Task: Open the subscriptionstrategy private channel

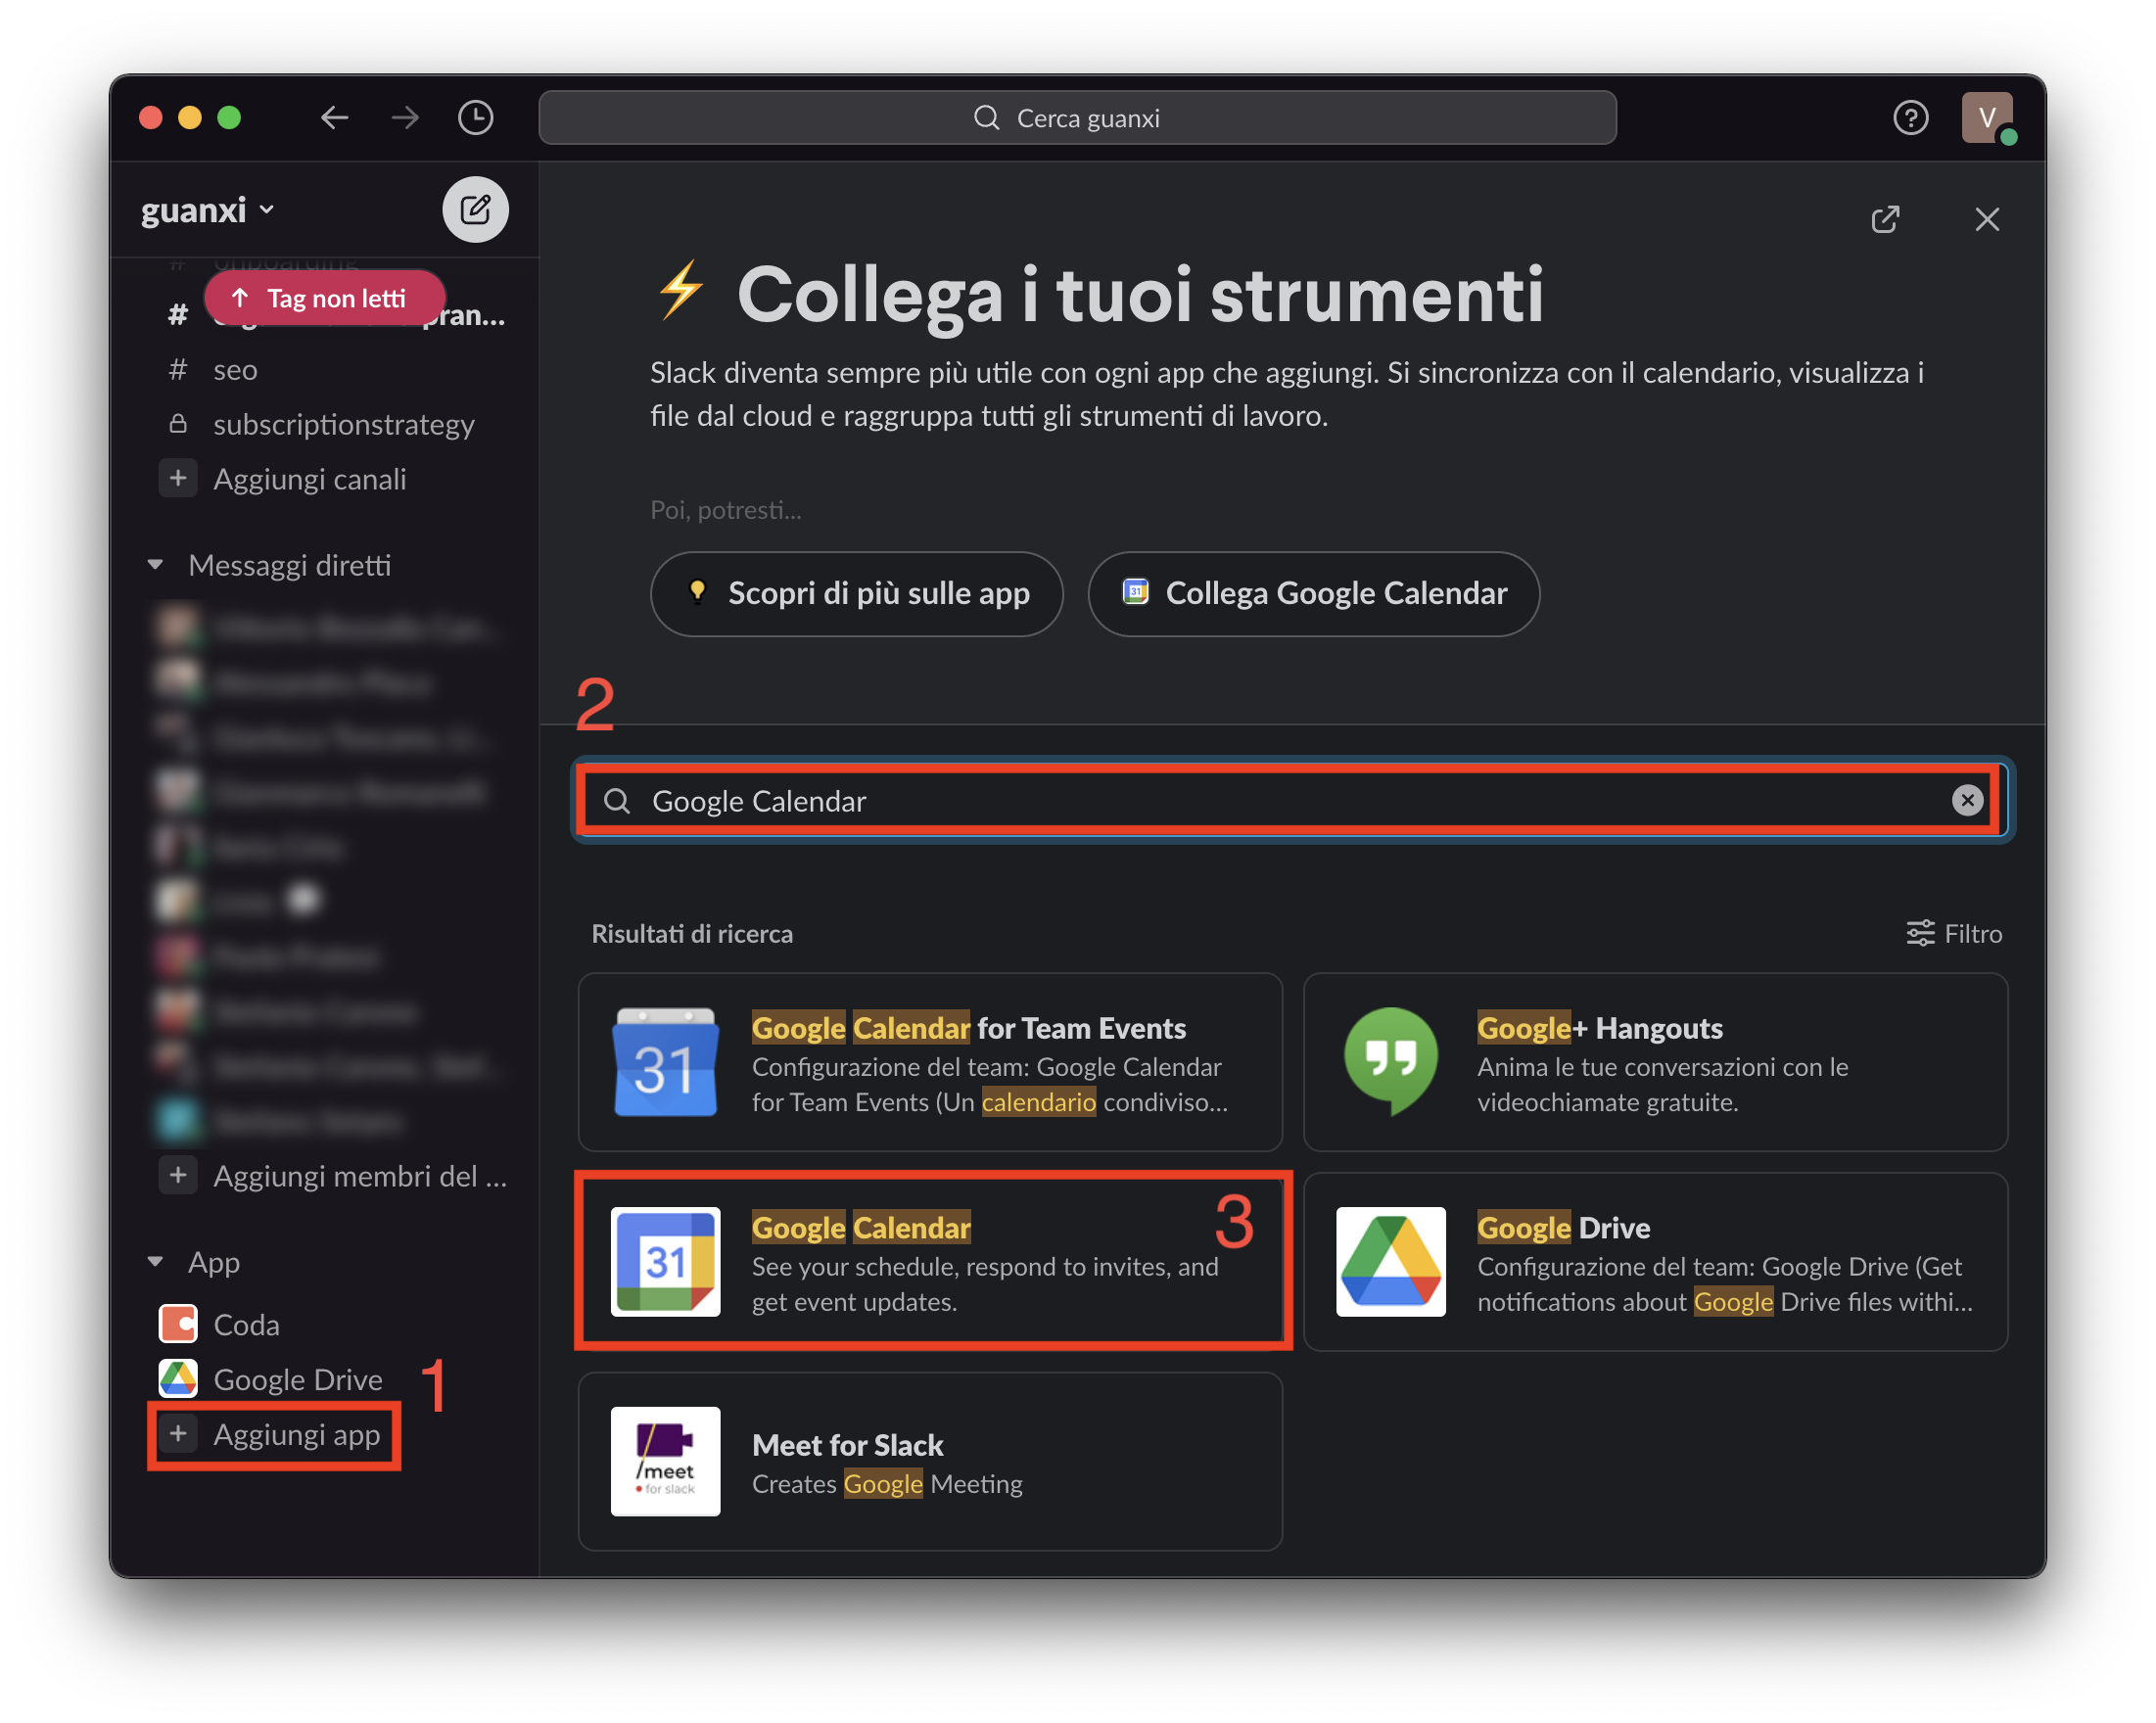Action: point(343,425)
